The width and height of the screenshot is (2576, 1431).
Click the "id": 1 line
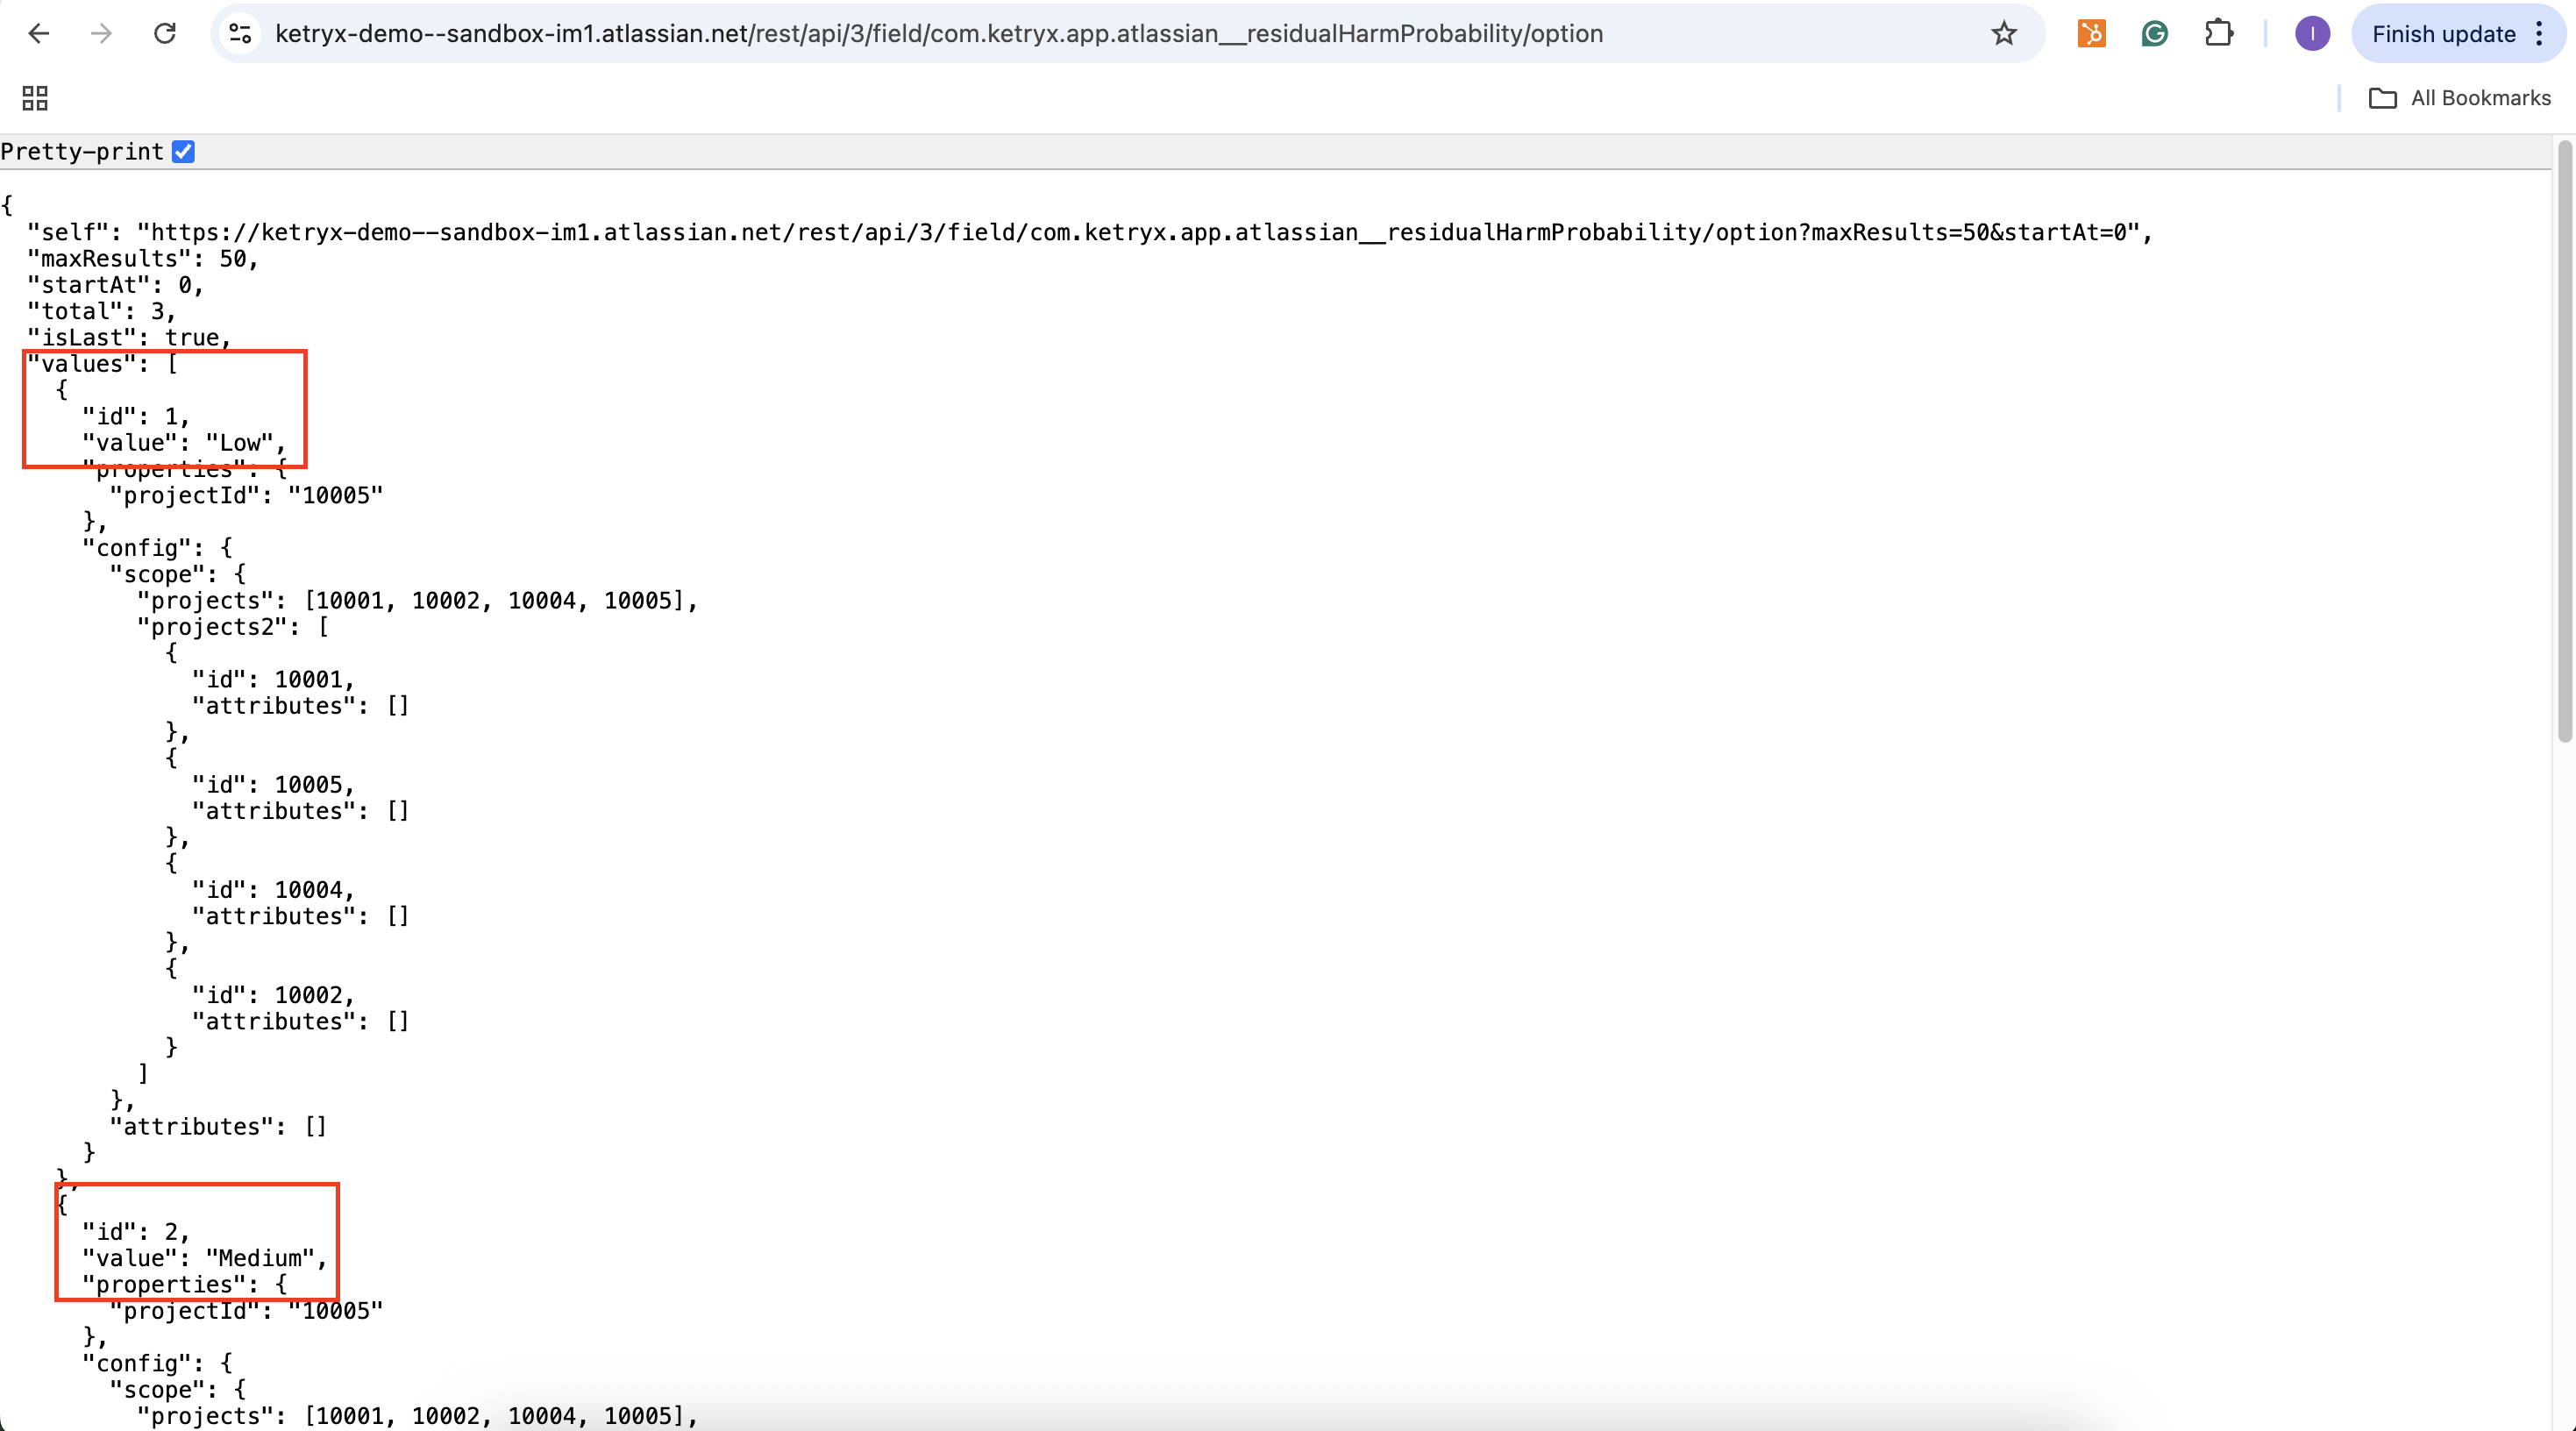tap(136, 417)
